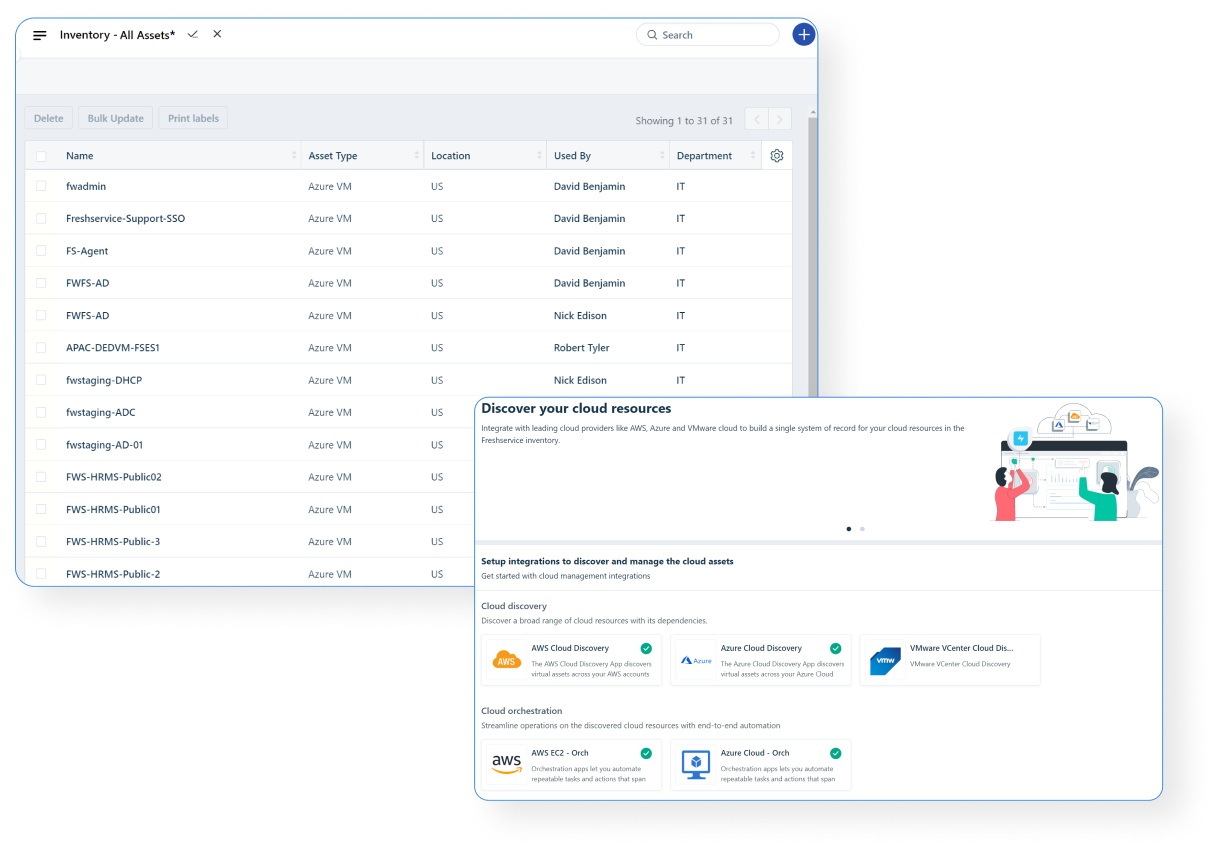This screenshot has height=852, width=1216.
Task: Open the VMware VCenter Cloud Discovery app
Action: (x=949, y=660)
